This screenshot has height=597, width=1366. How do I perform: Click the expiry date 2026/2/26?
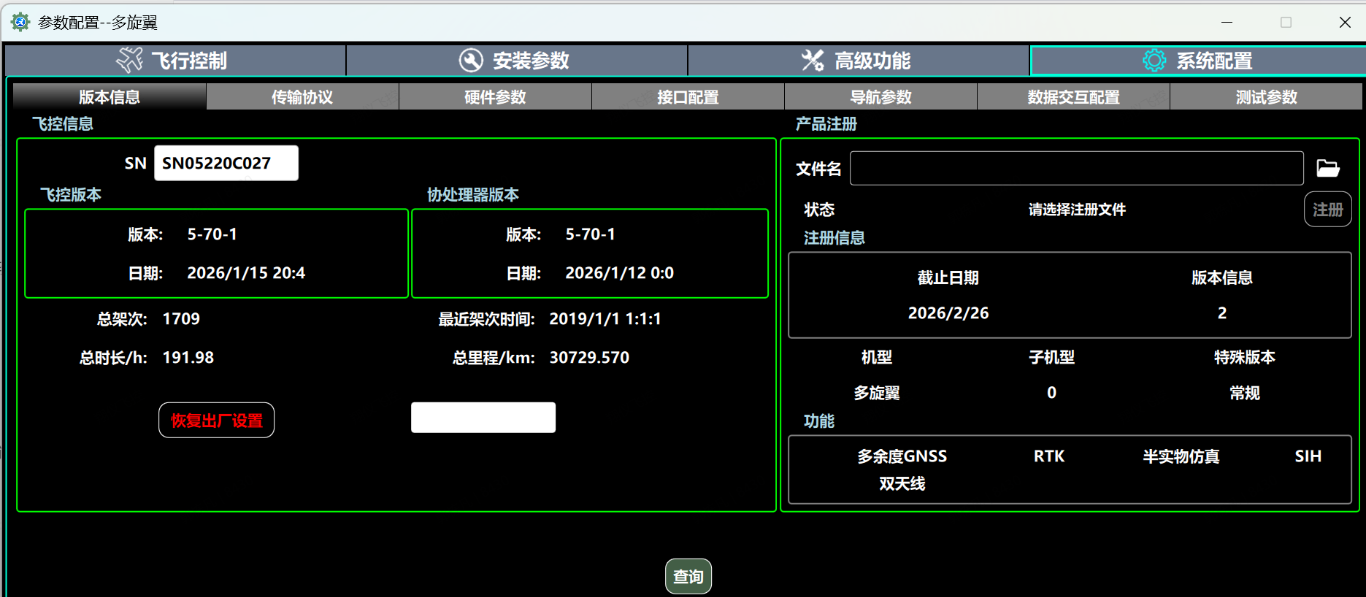[948, 313]
